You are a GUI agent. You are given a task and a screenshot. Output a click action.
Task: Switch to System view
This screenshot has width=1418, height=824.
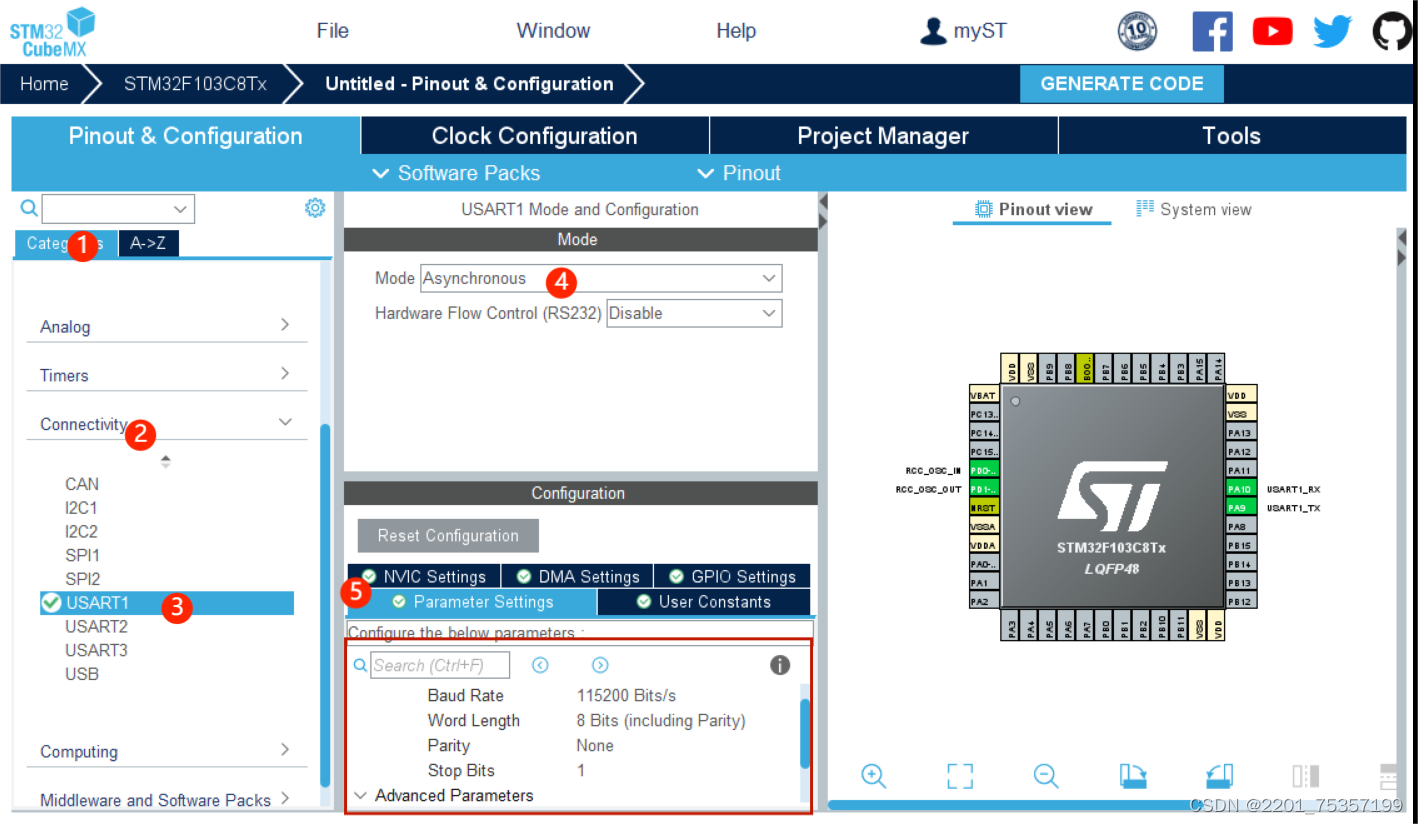pos(1194,209)
